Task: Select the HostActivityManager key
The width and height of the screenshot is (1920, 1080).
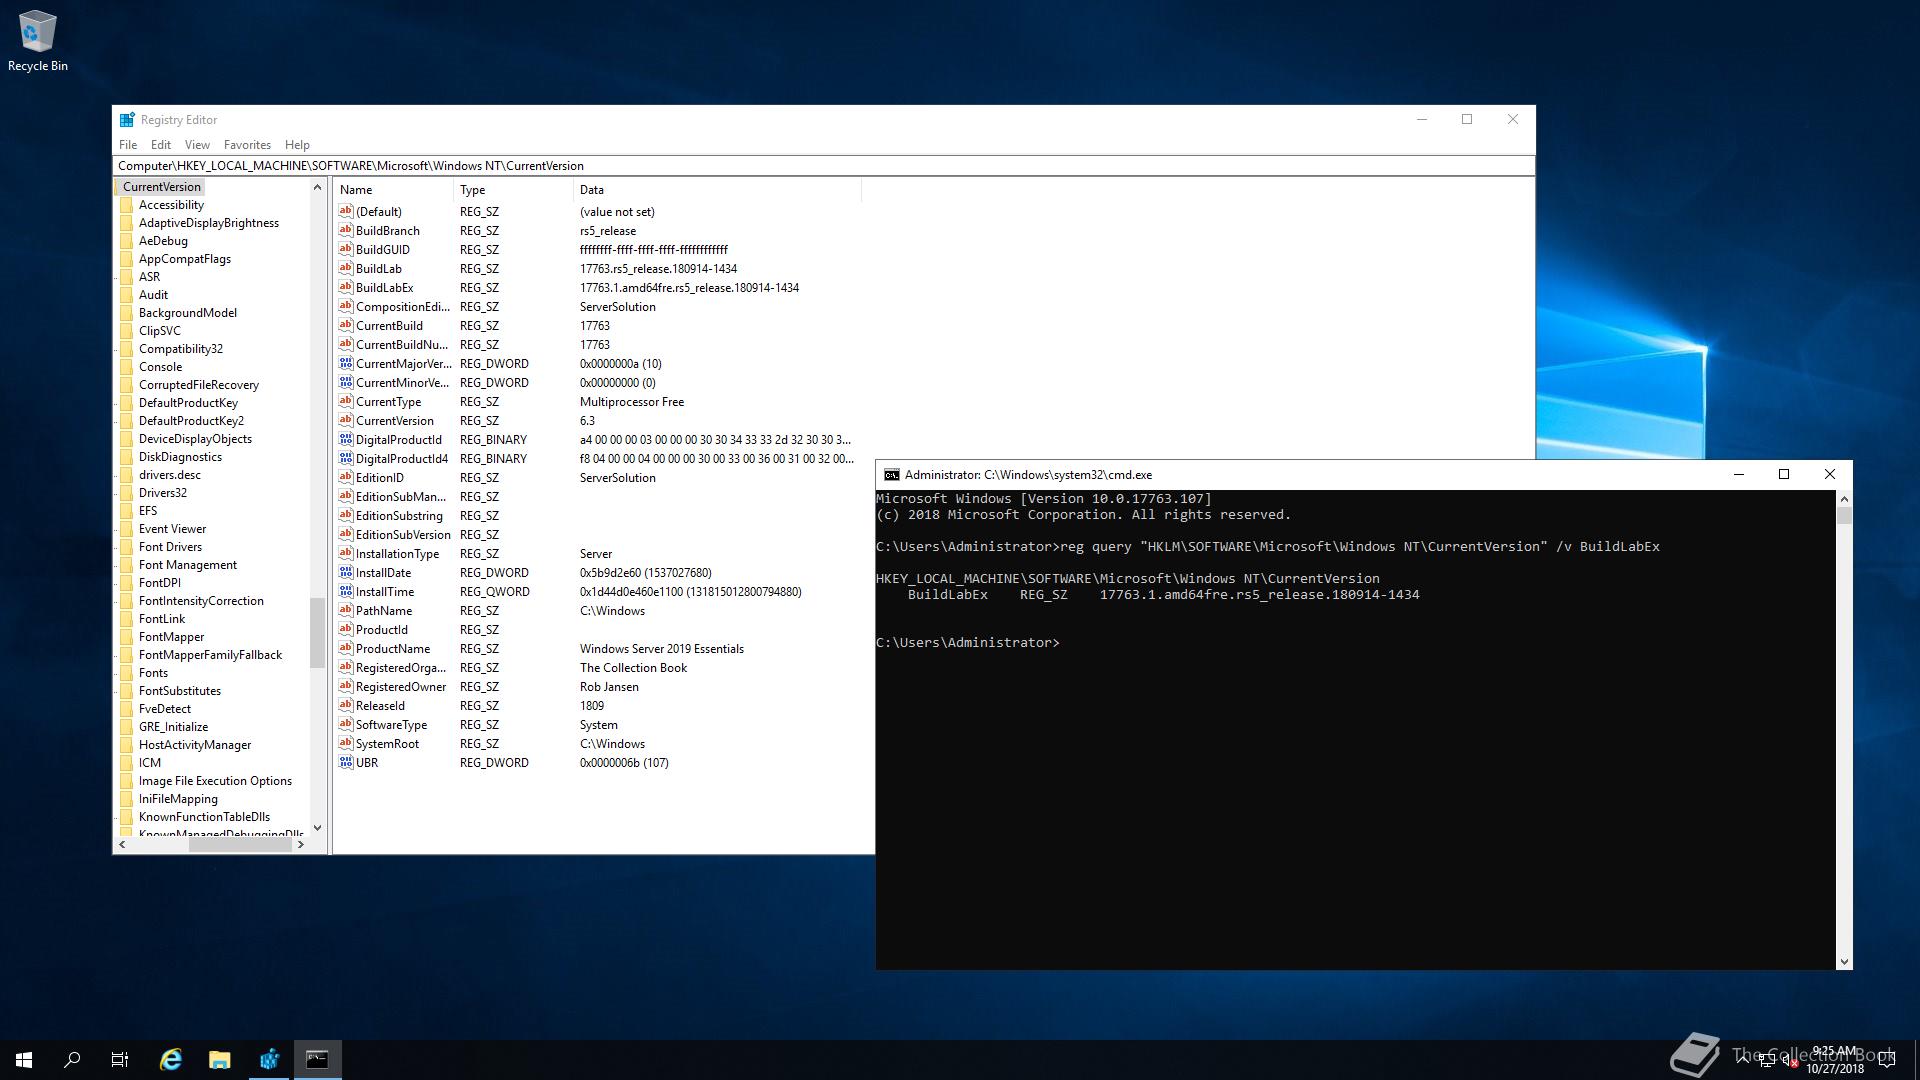Action: [195, 745]
